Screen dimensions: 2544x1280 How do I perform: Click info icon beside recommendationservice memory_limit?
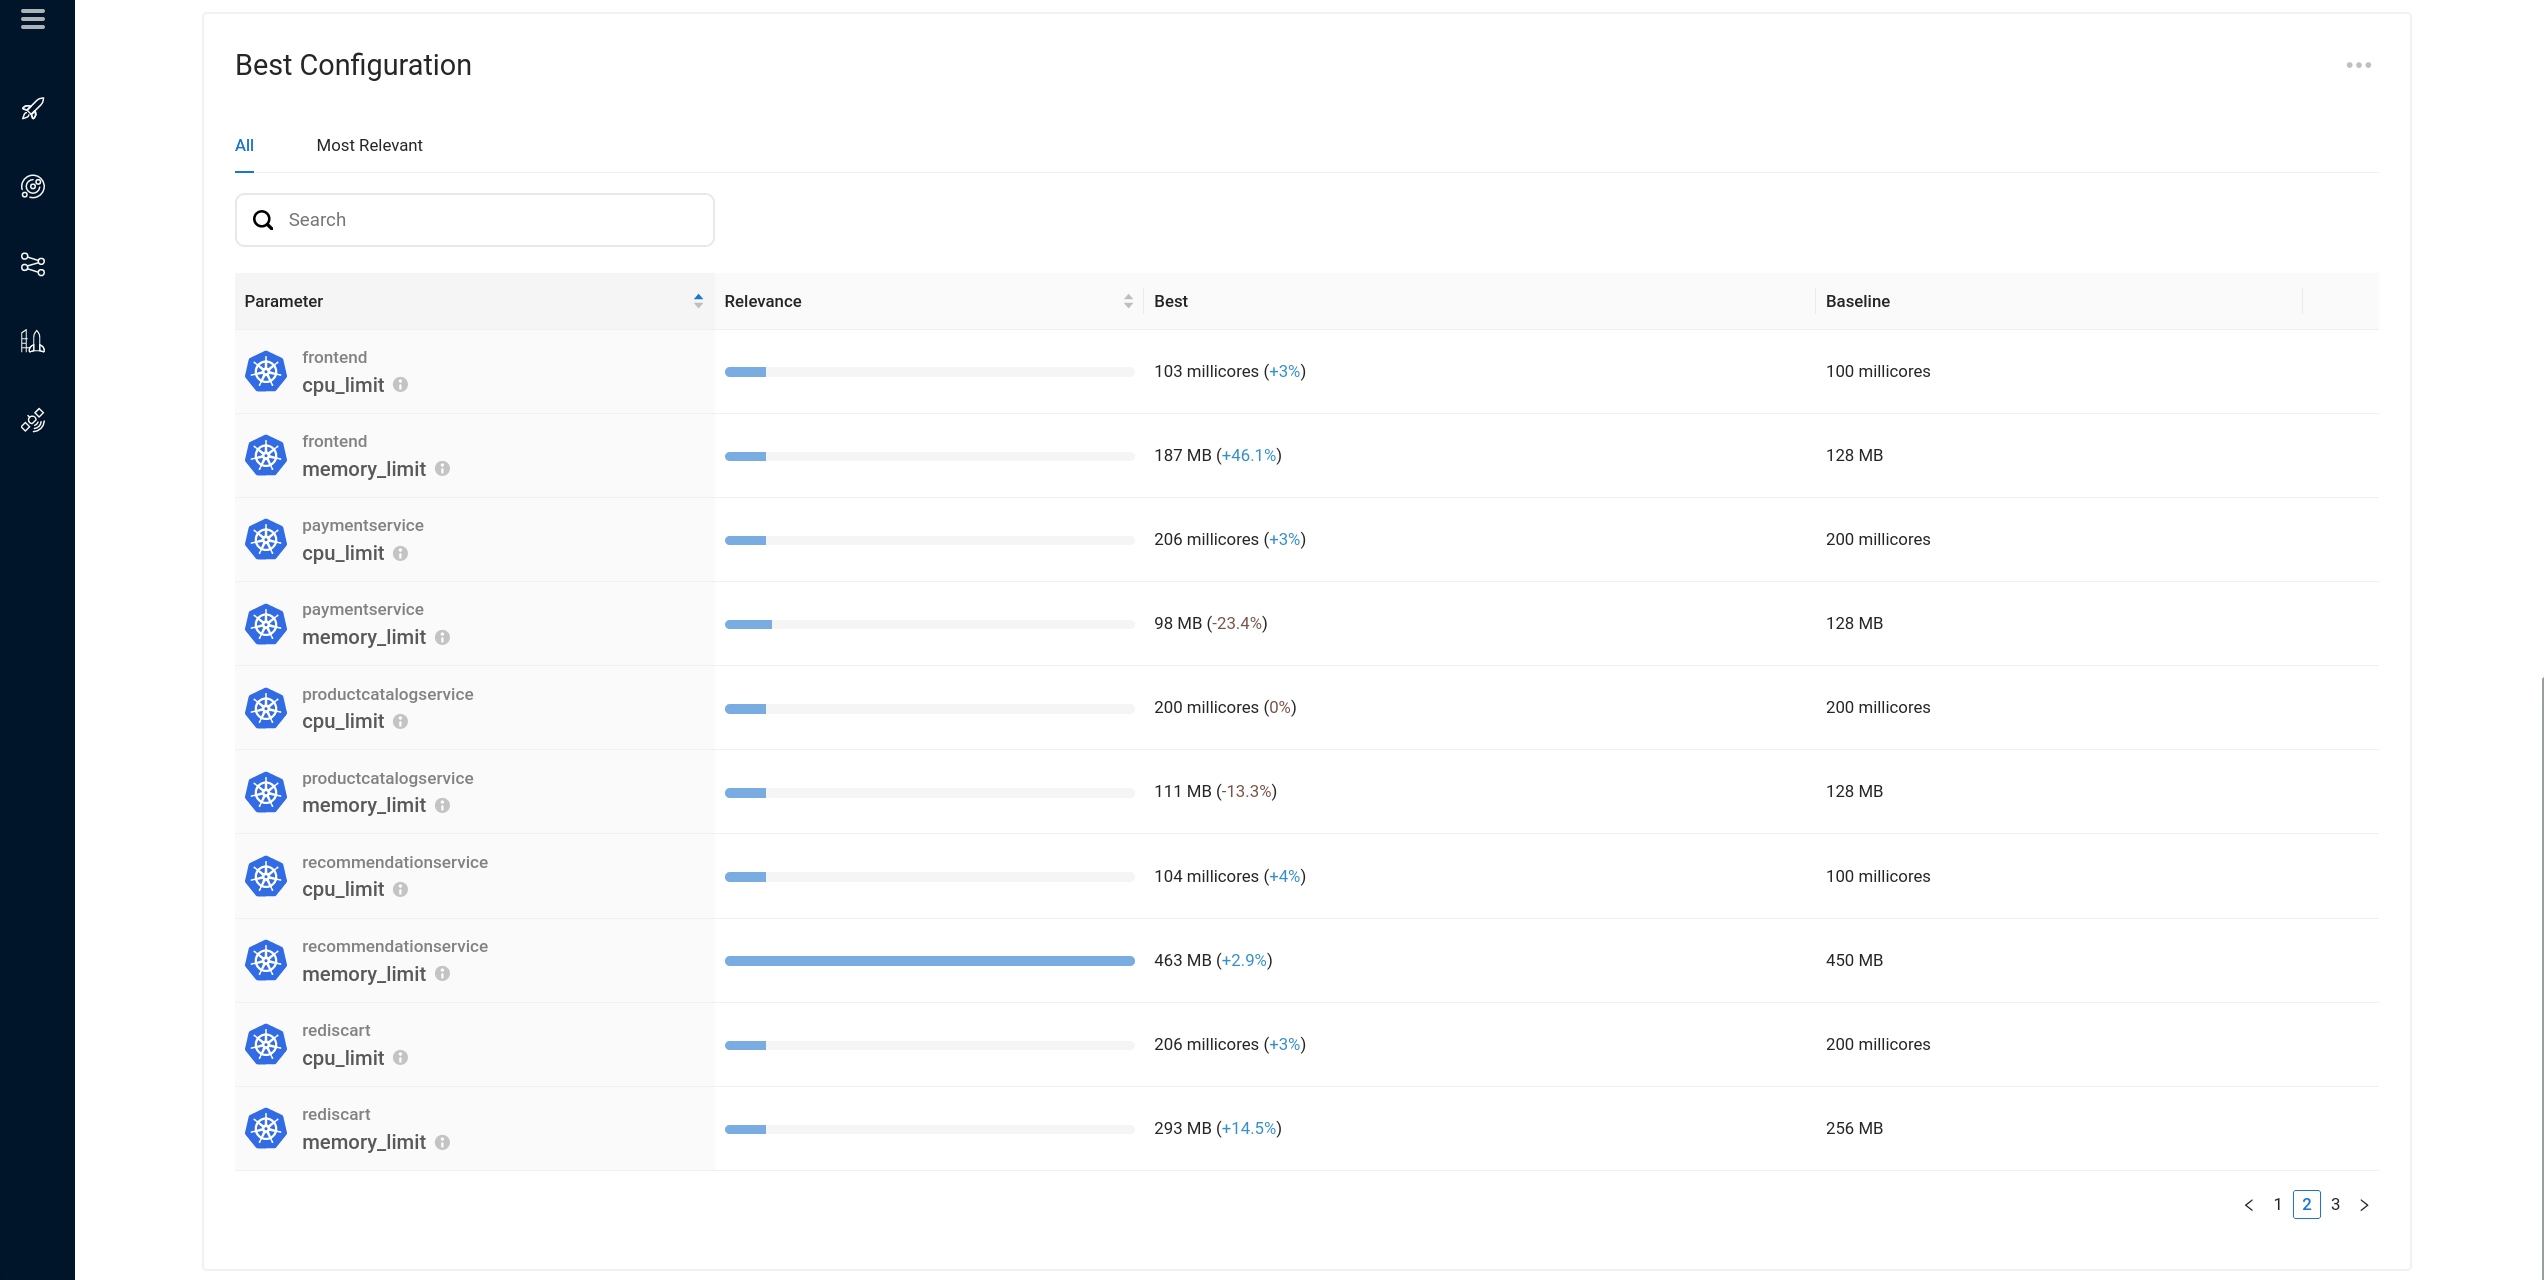coord(442,974)
